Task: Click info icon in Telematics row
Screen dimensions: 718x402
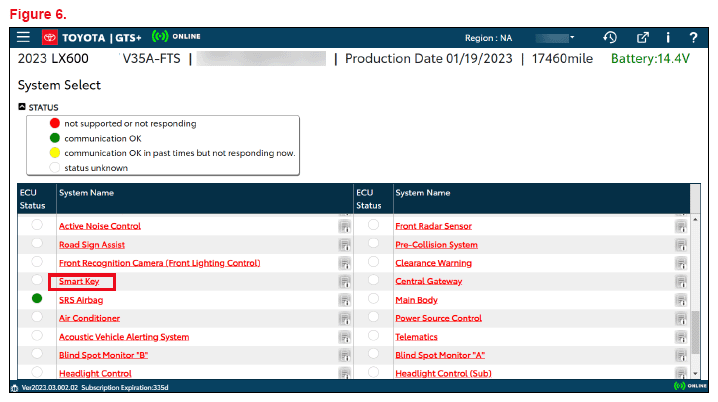Action: (x=681, y=337)
